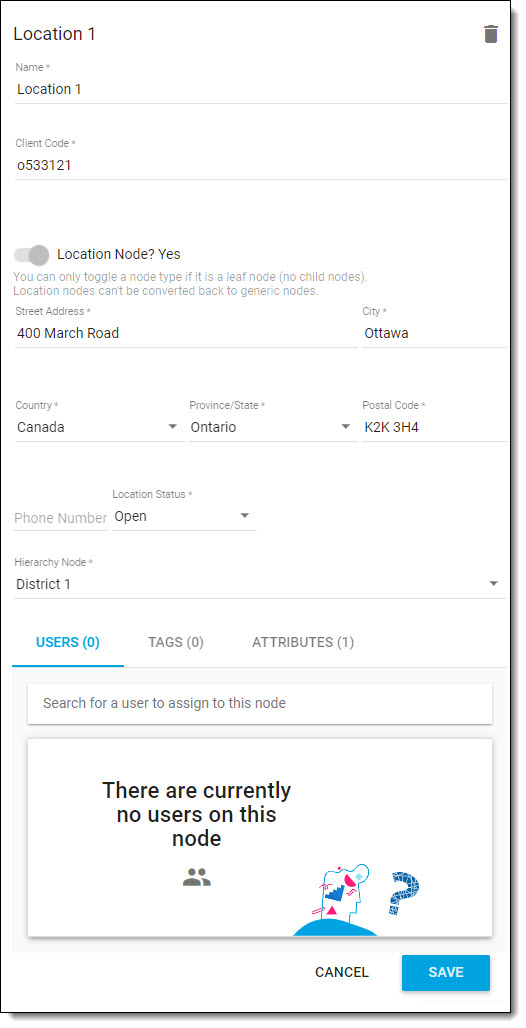Click the question mark illustration

pos(403,892)
